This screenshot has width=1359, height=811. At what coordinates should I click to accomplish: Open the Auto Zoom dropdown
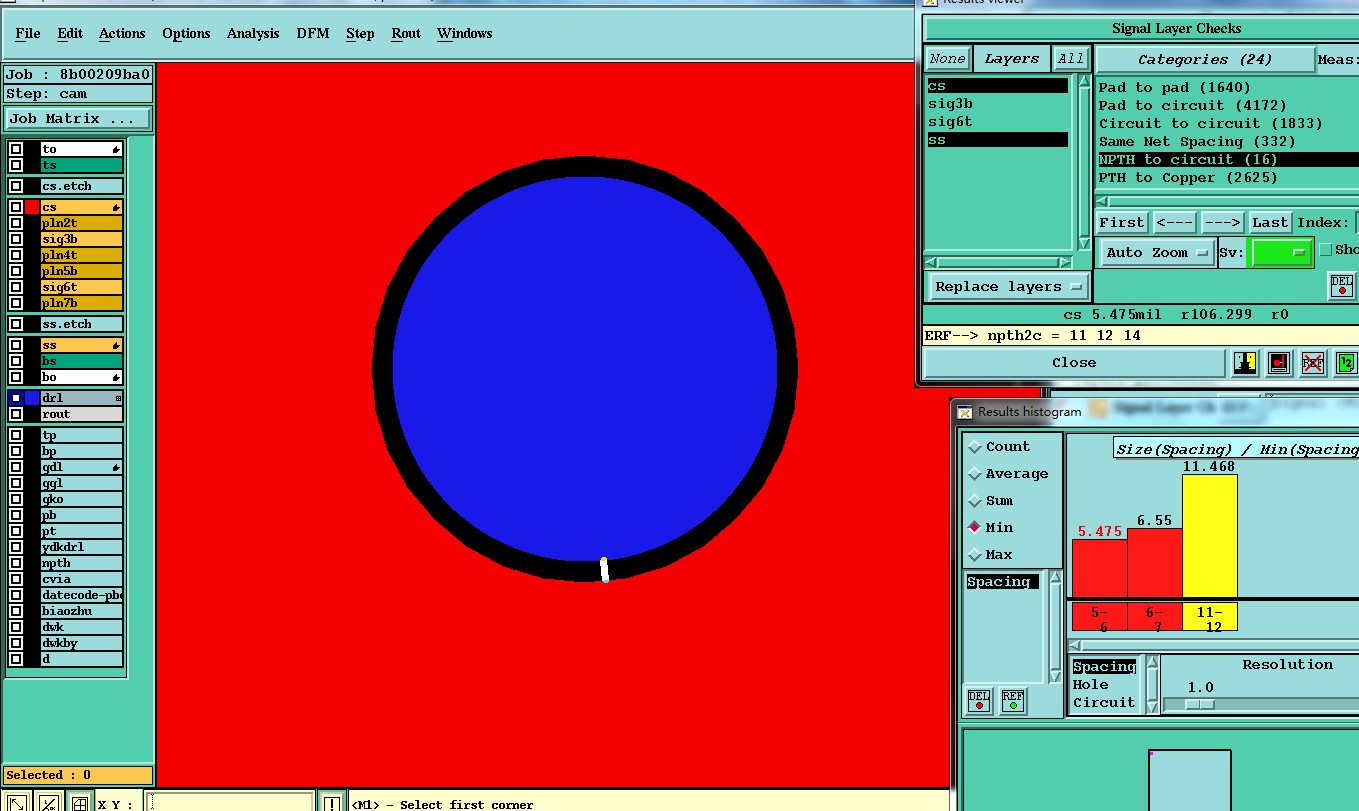click(1158, 253)
